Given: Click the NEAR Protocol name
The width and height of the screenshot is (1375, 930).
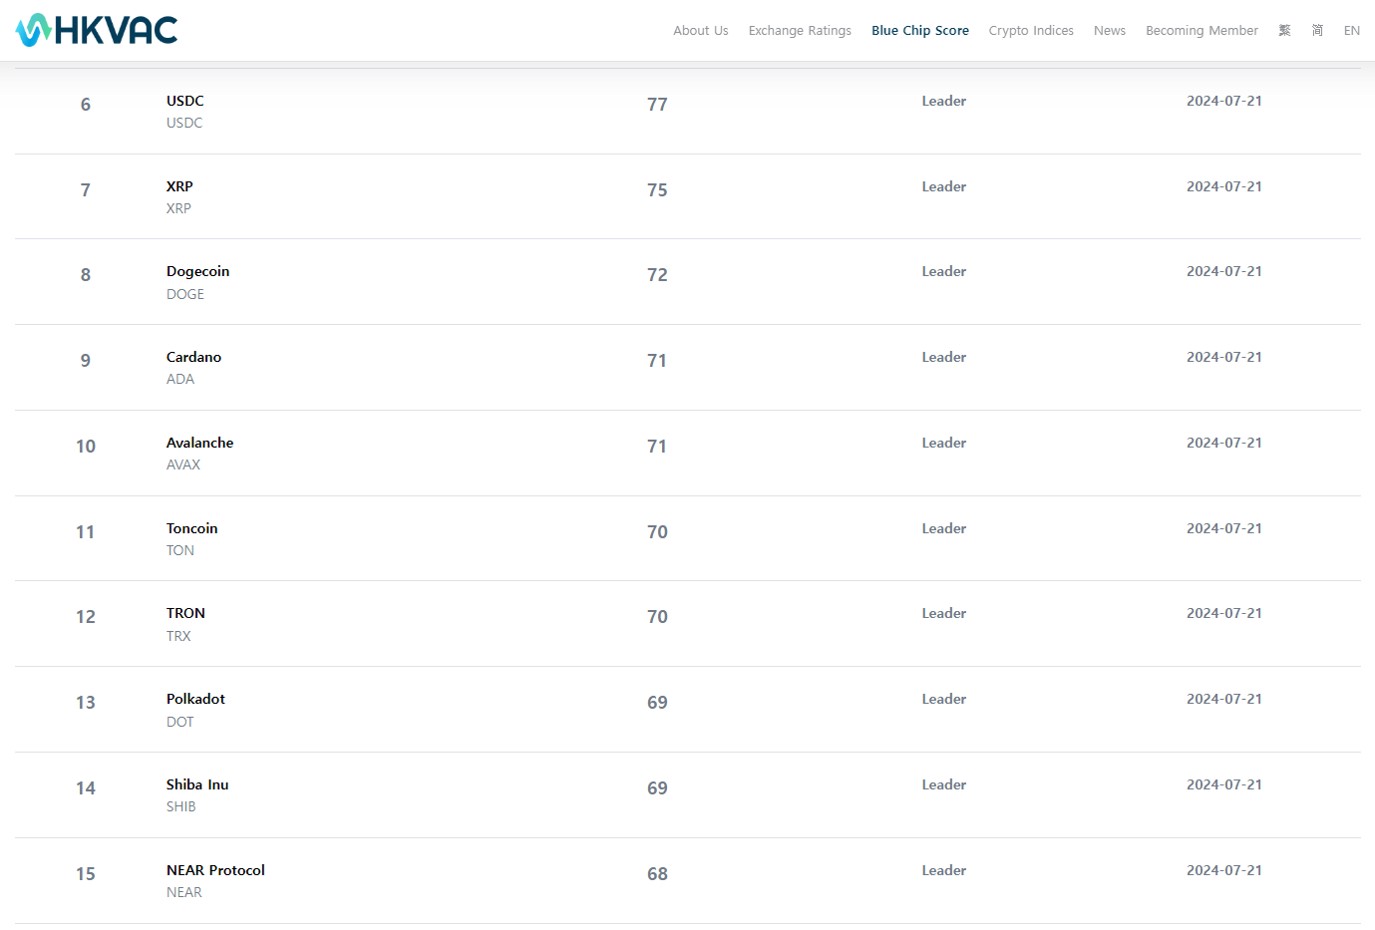Looking at the screenshot, I should pyautogui.click(x=216, y=871).
